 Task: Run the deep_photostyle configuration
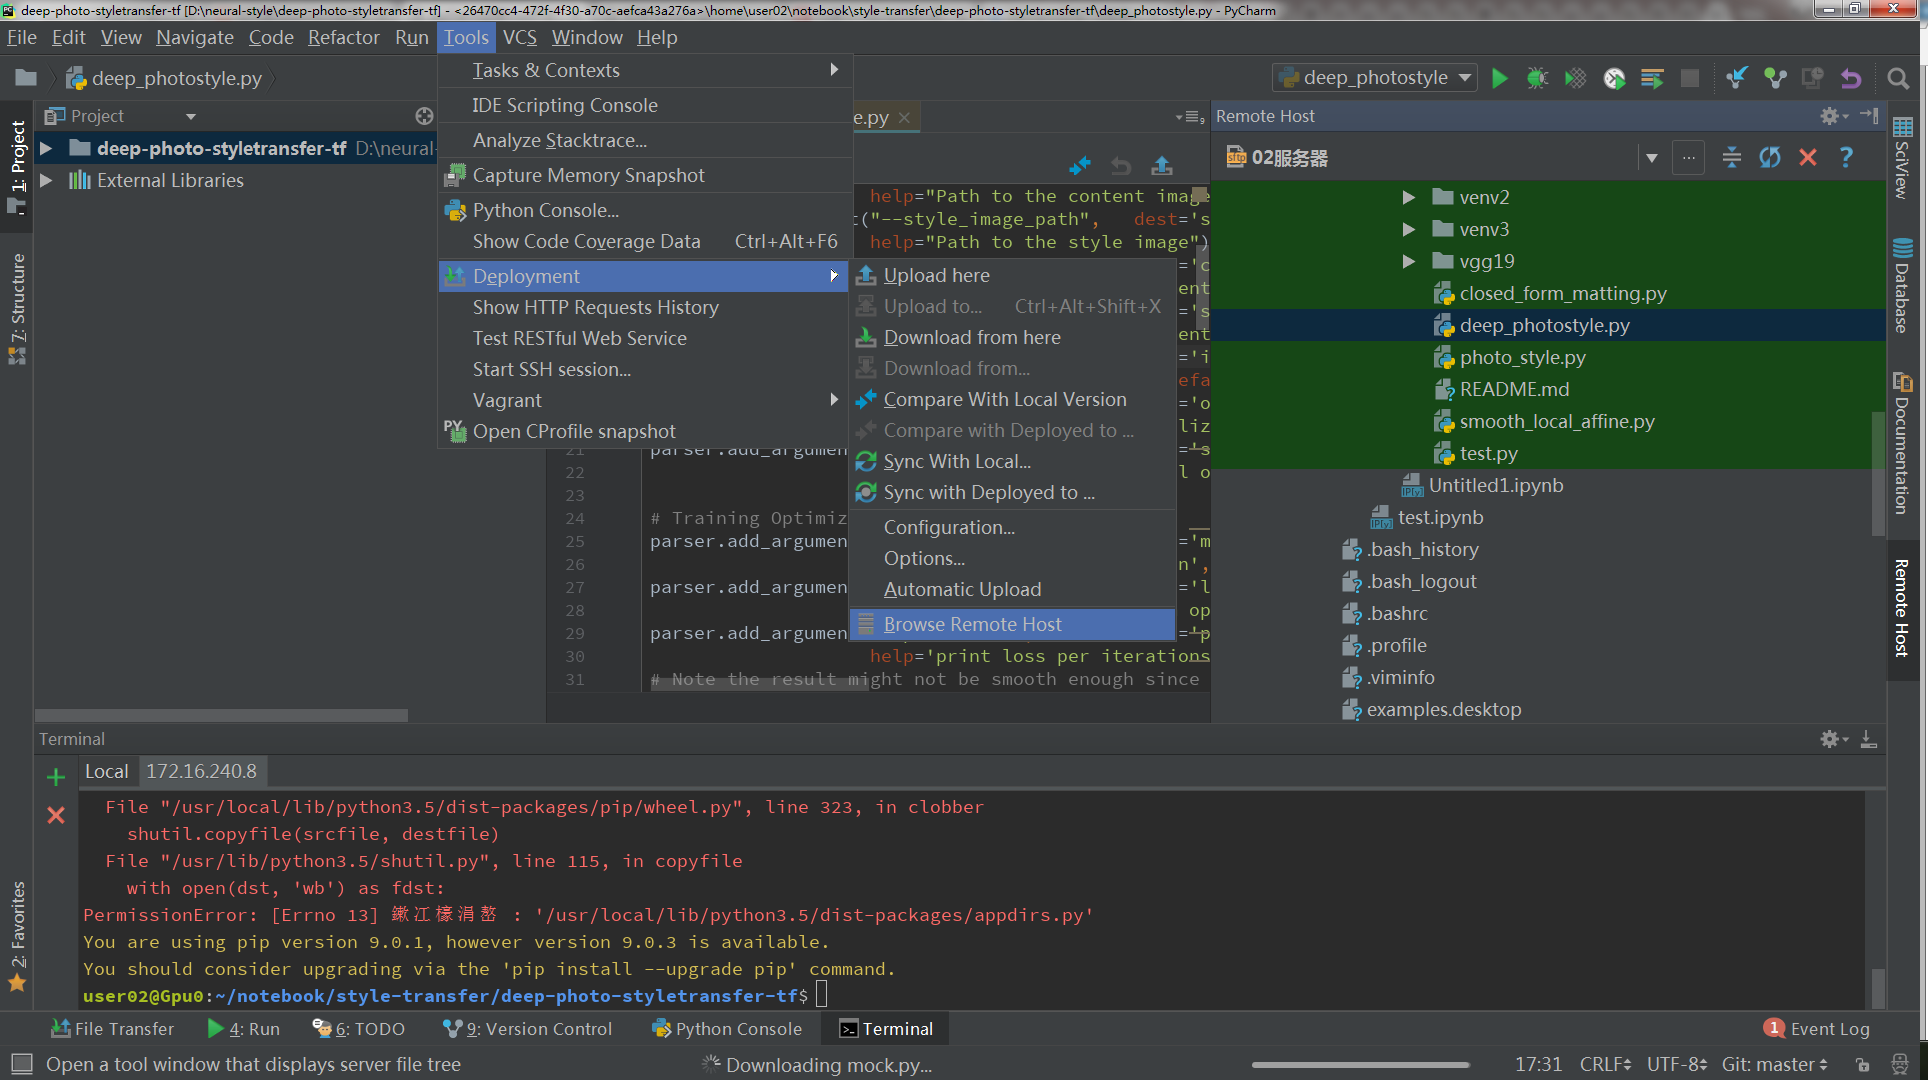click(1499, 78)
